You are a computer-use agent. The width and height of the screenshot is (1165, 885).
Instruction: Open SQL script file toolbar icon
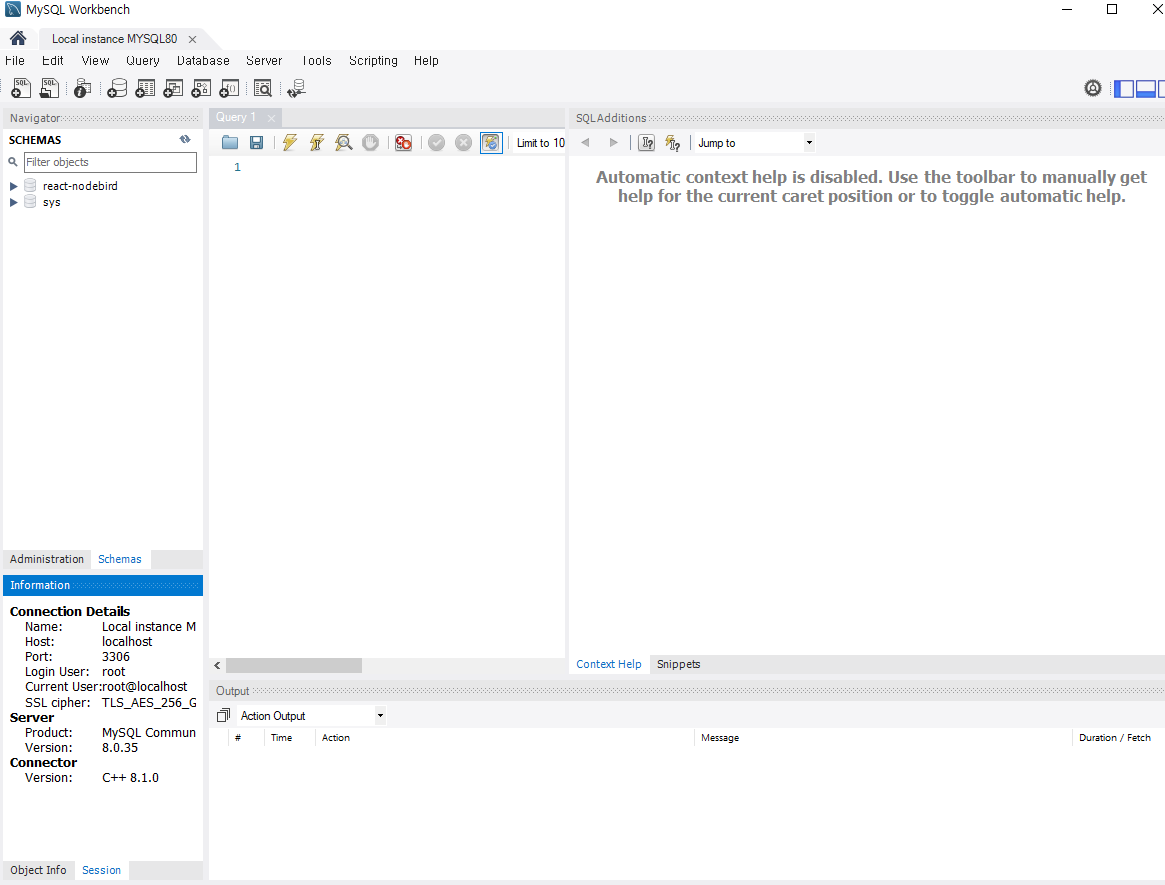49,88
